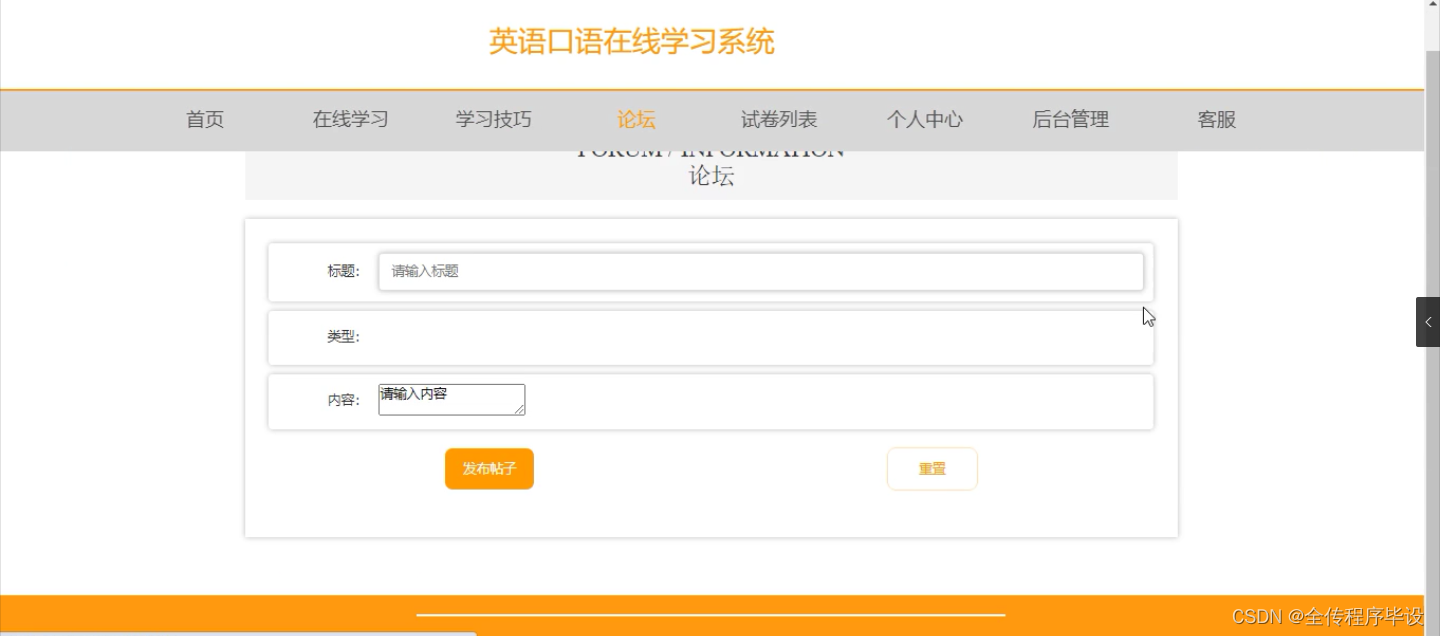Open the 试卷列表 page
Screen dimensions: 1440x636
tap(778, 119)
